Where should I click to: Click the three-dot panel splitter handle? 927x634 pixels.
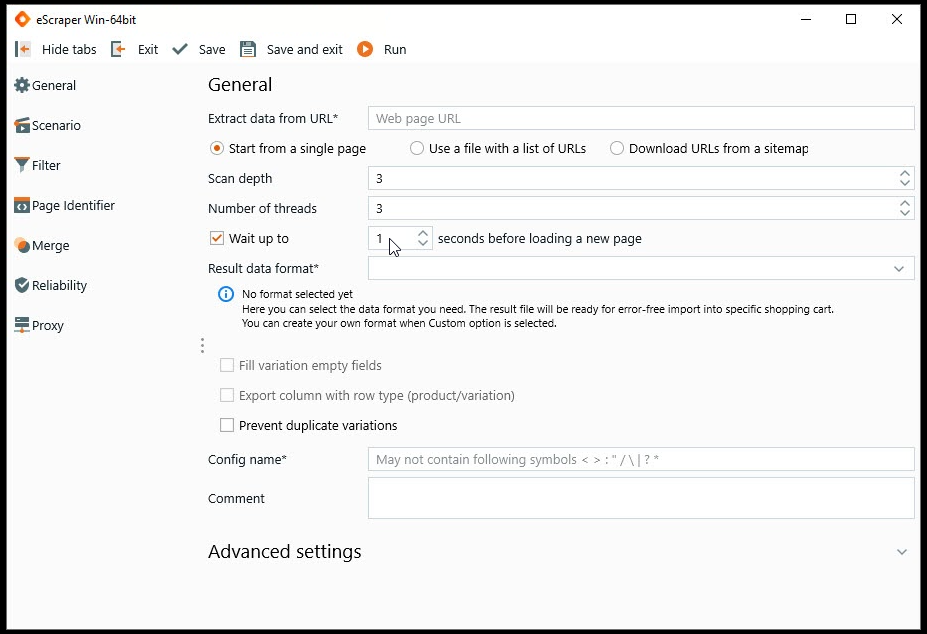pyautogui.click(x=202, y=345)
